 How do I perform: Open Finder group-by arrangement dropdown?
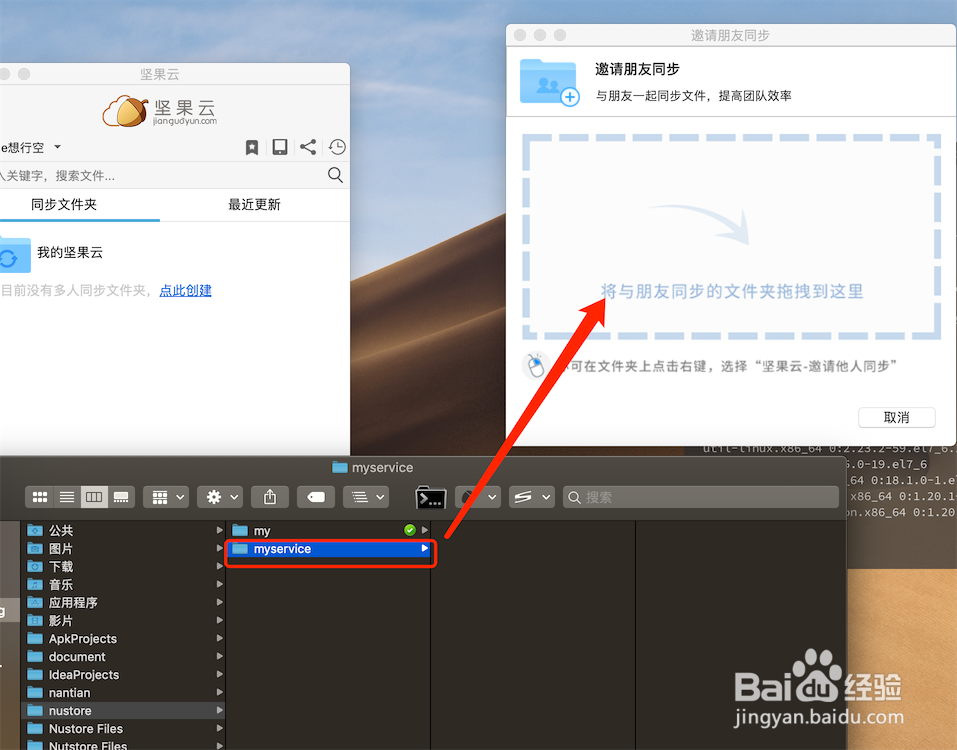(166, 497)
